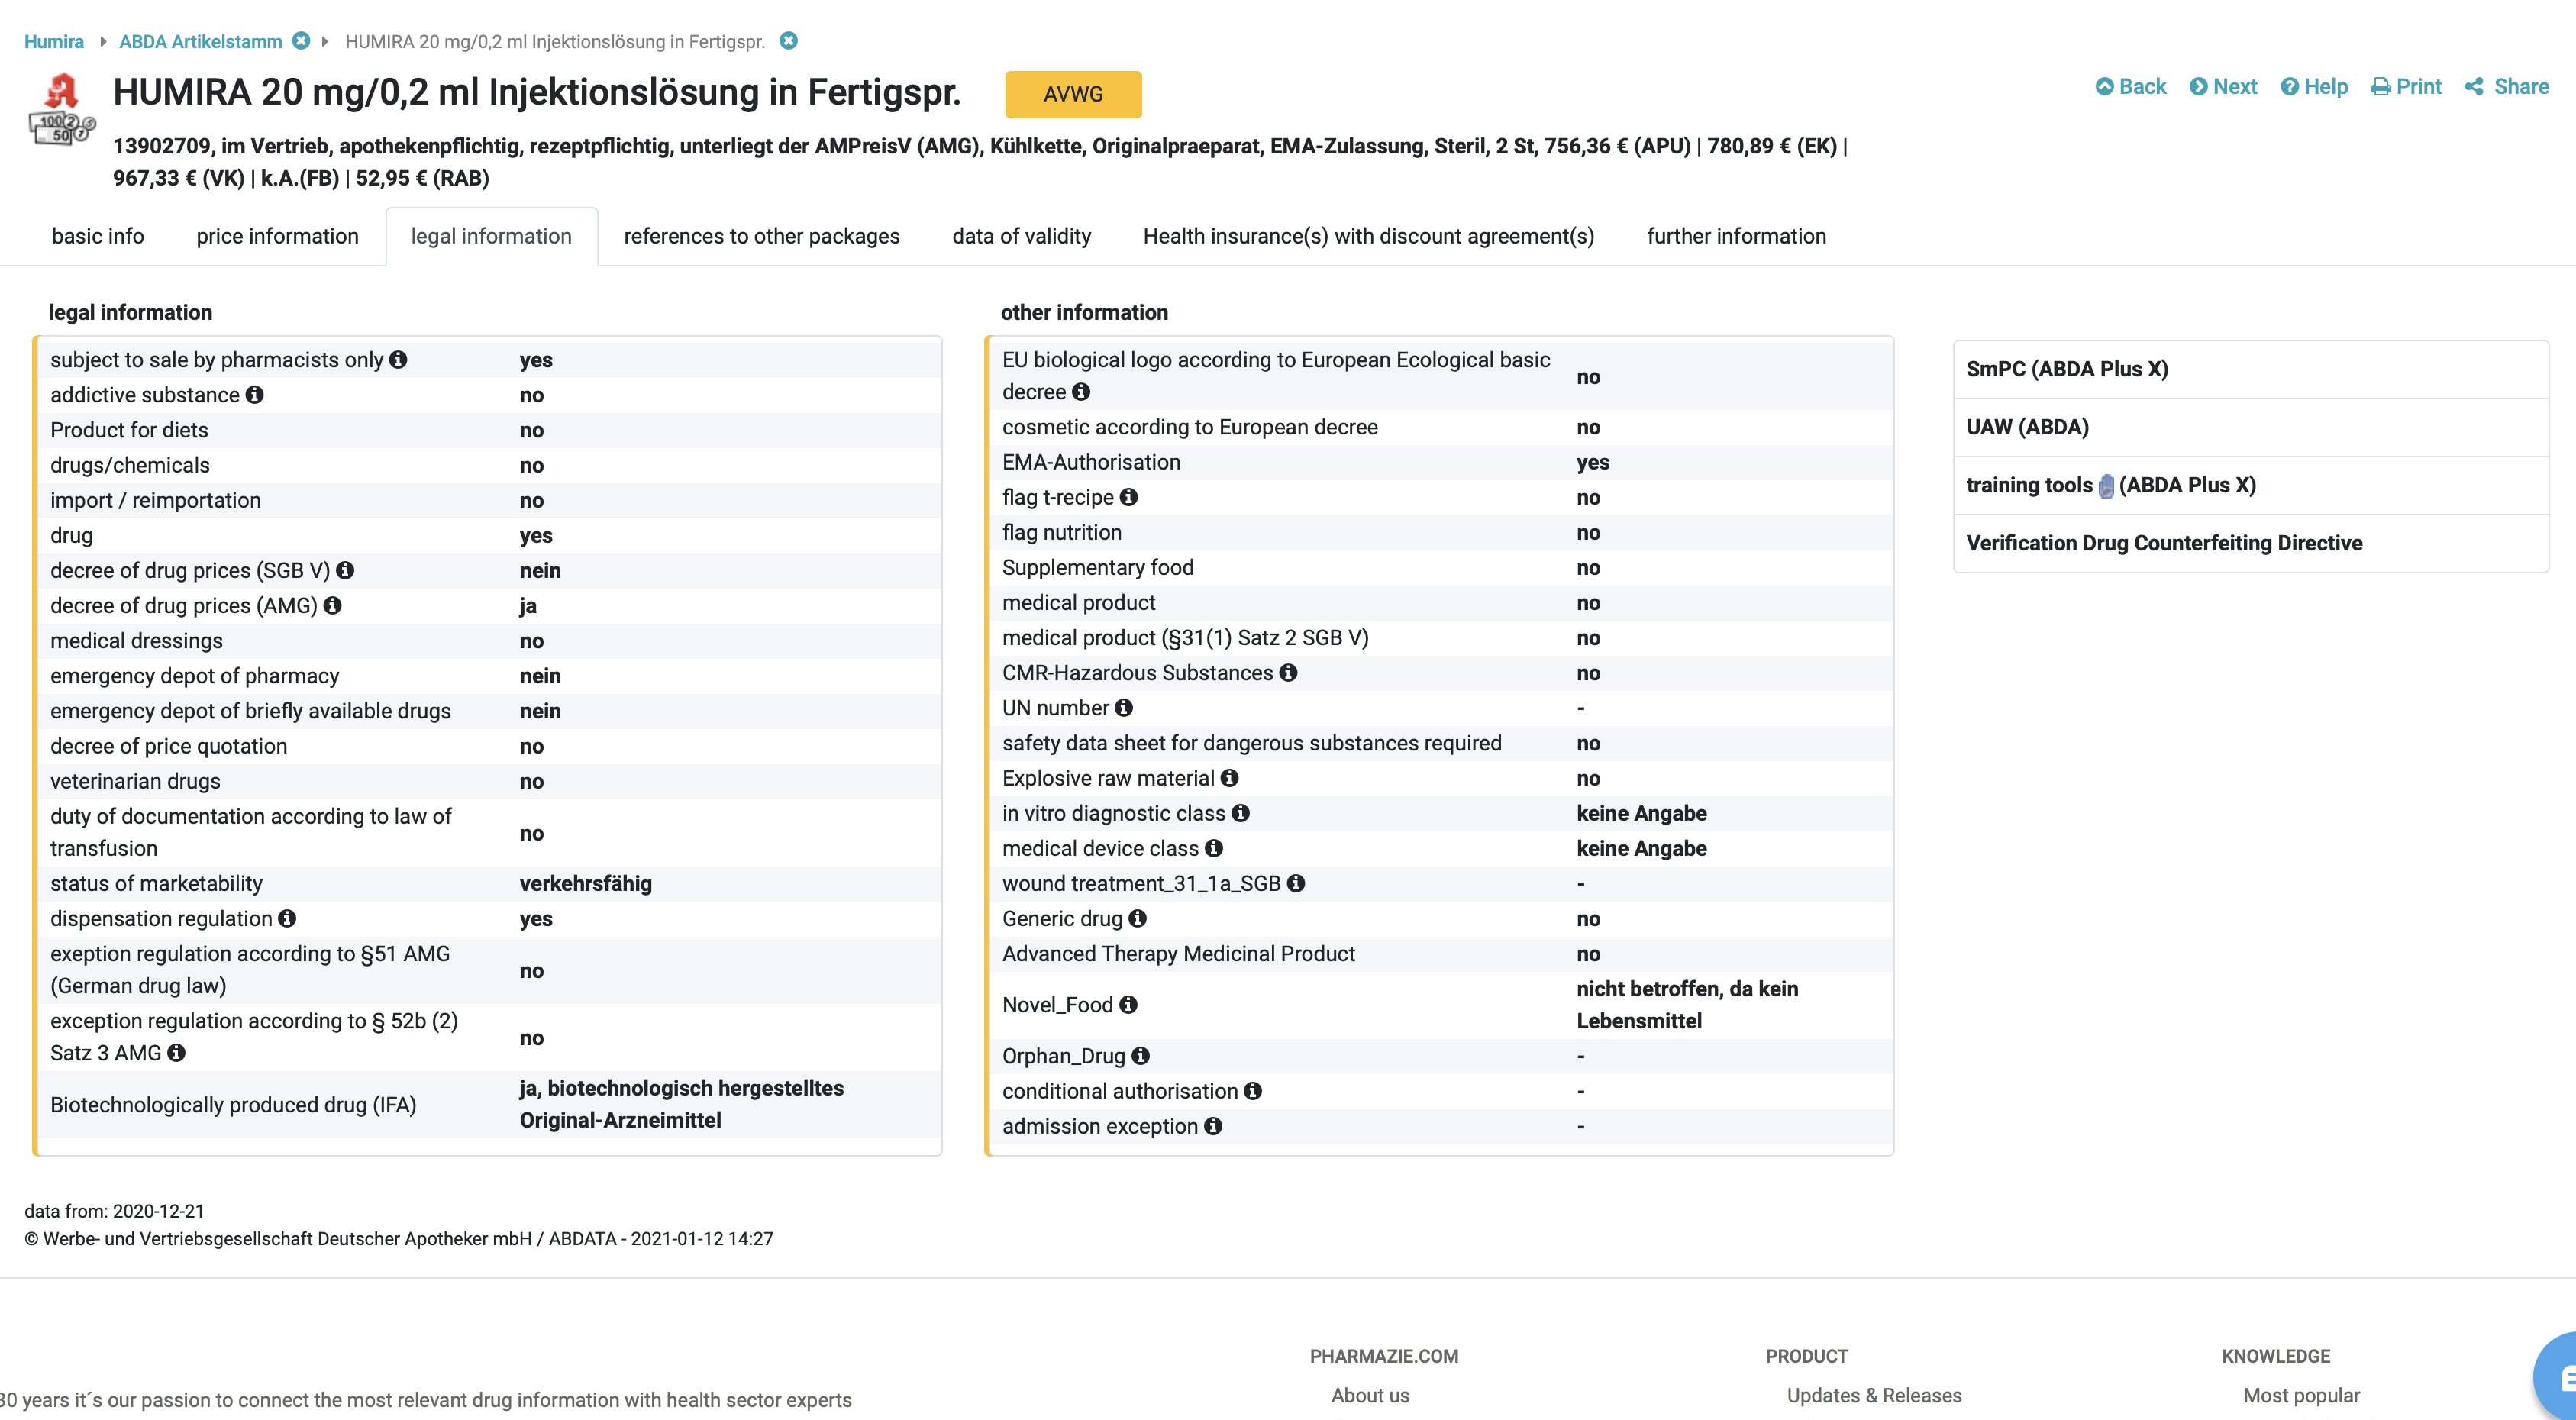The width and height of the screenshot is (2576, 1420).
Task: Show info for conditional authorisation
Action: pos(1253,1091)
